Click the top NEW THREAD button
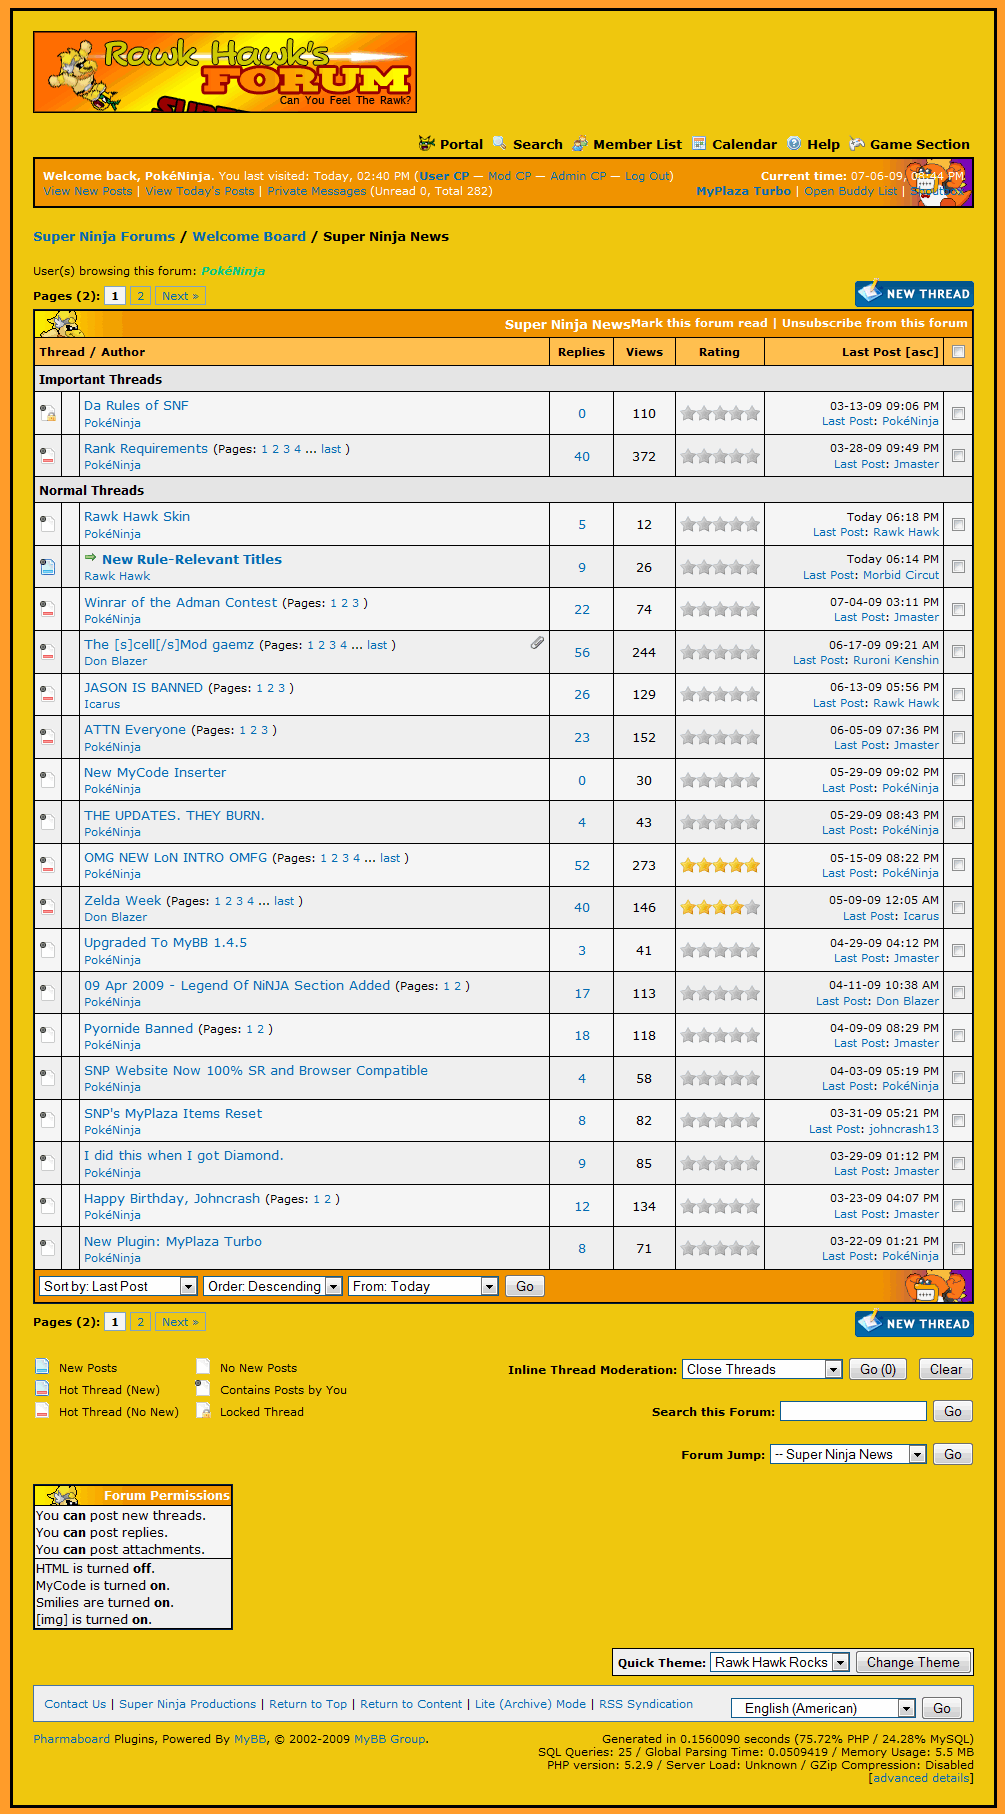The height and width of the screenshot is (1815, 1005). 914,294
